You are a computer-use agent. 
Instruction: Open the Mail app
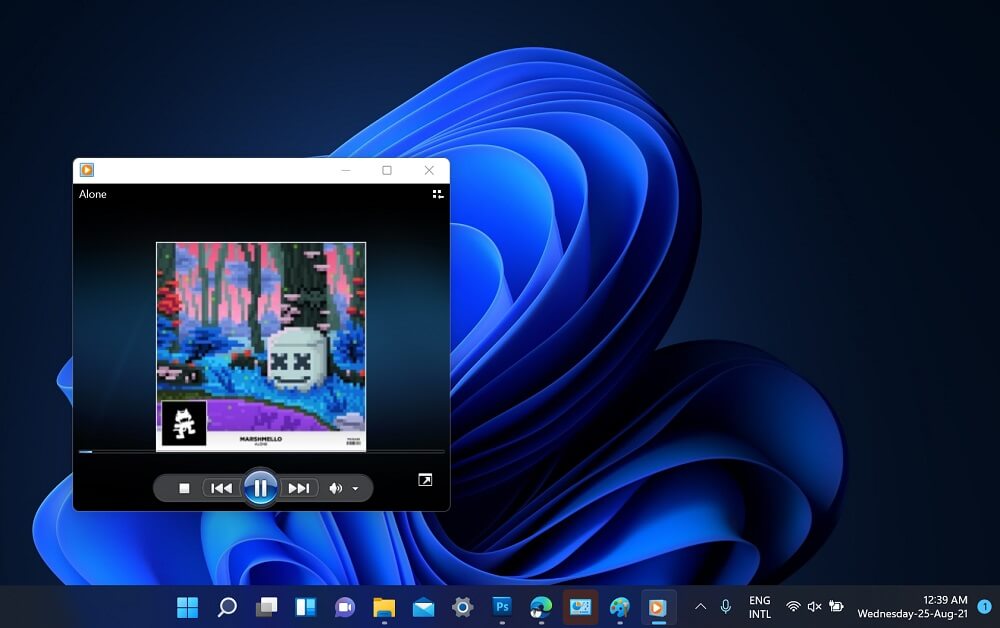point(423,607)
